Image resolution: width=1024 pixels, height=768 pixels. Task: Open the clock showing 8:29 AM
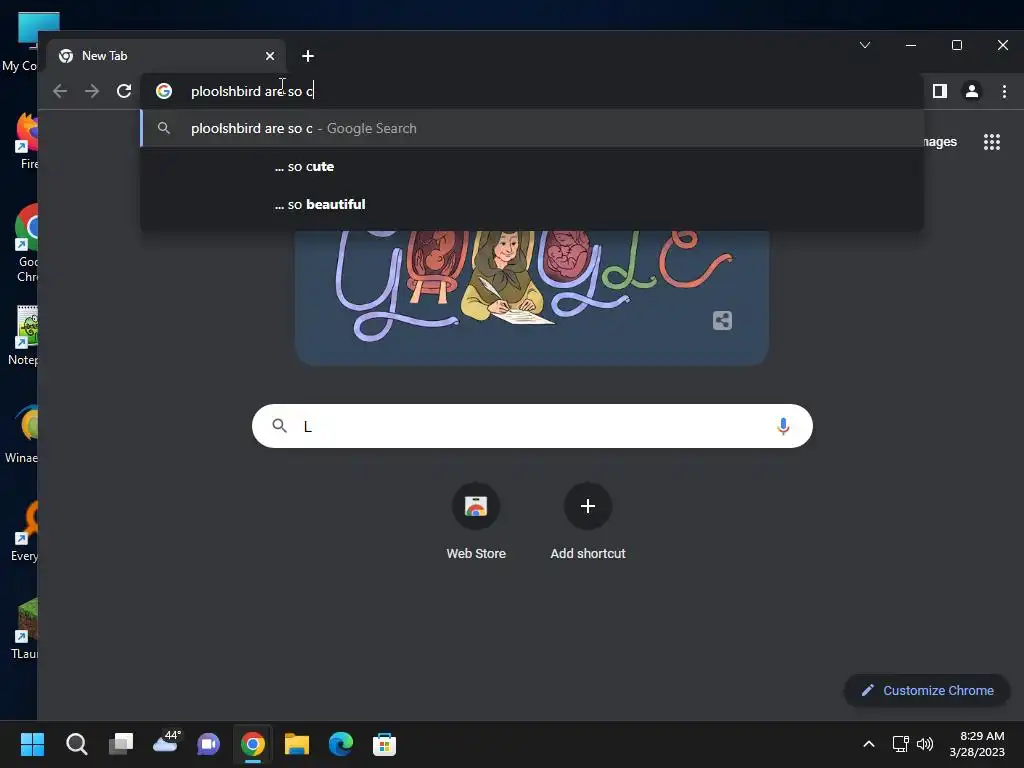(977, 744)
